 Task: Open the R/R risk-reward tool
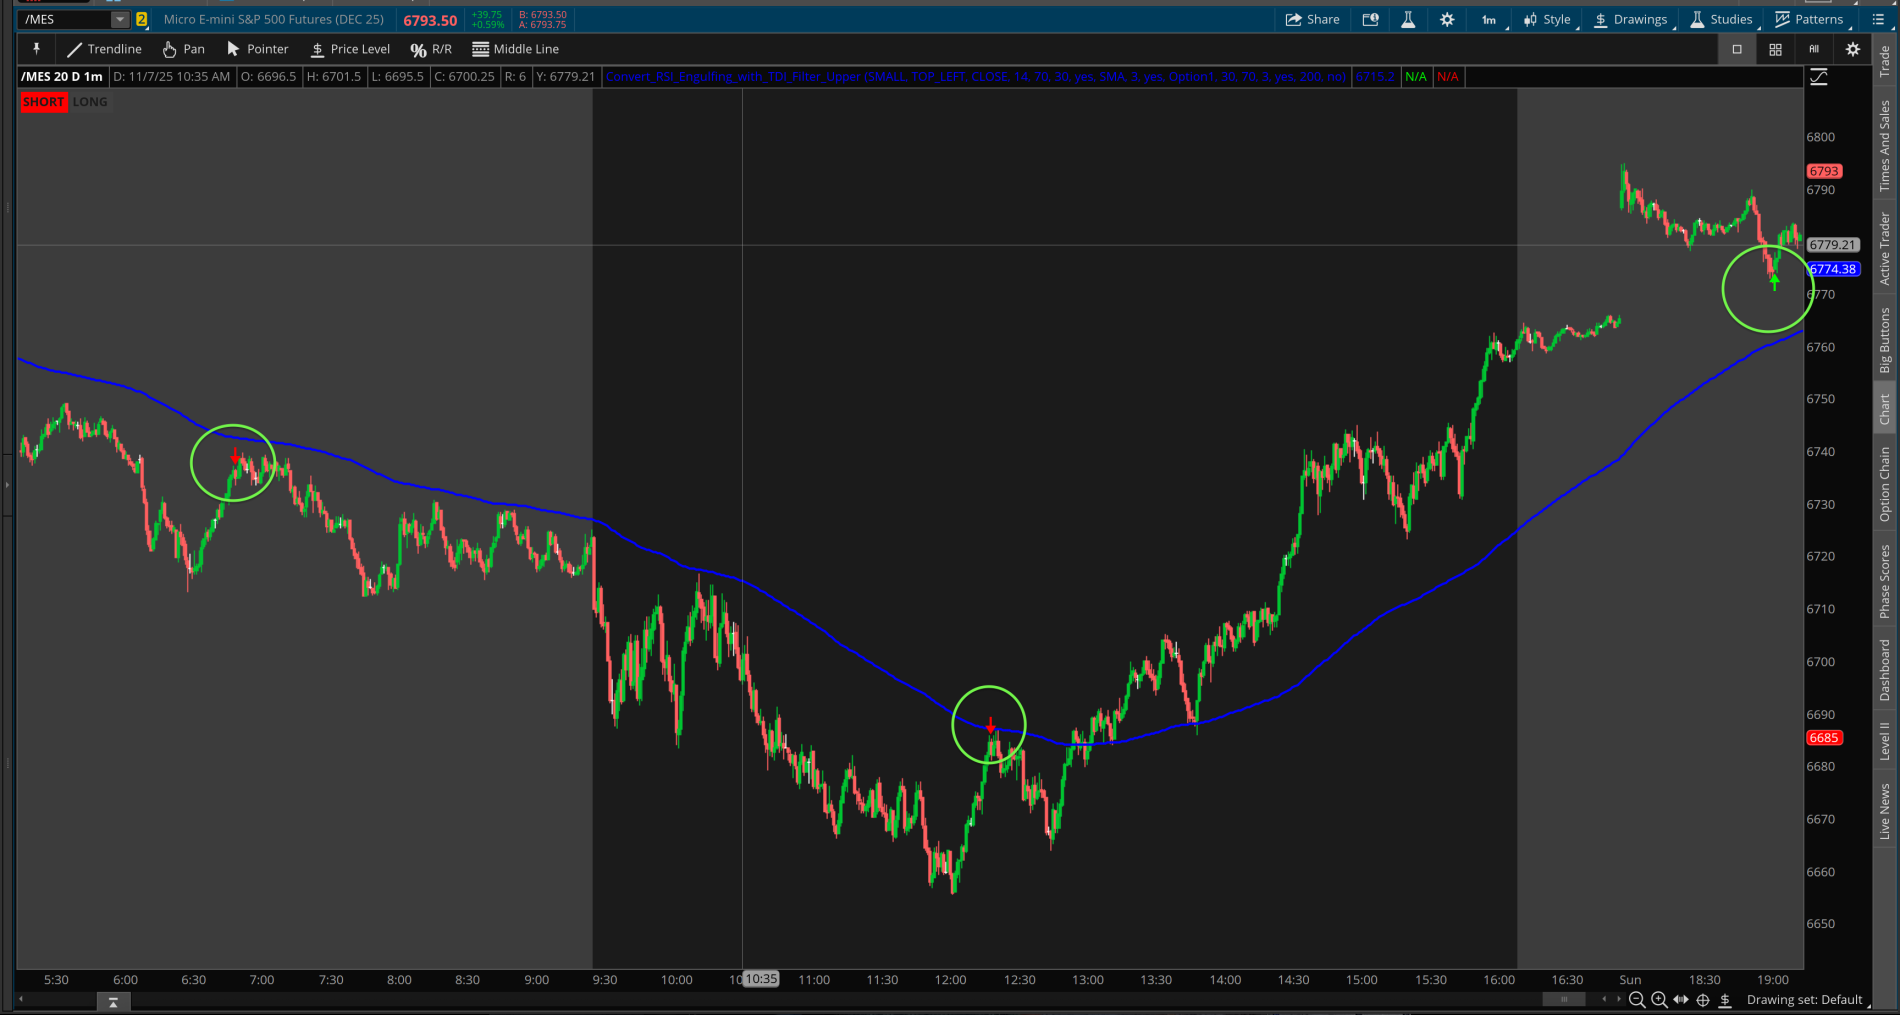pos(430,48)
